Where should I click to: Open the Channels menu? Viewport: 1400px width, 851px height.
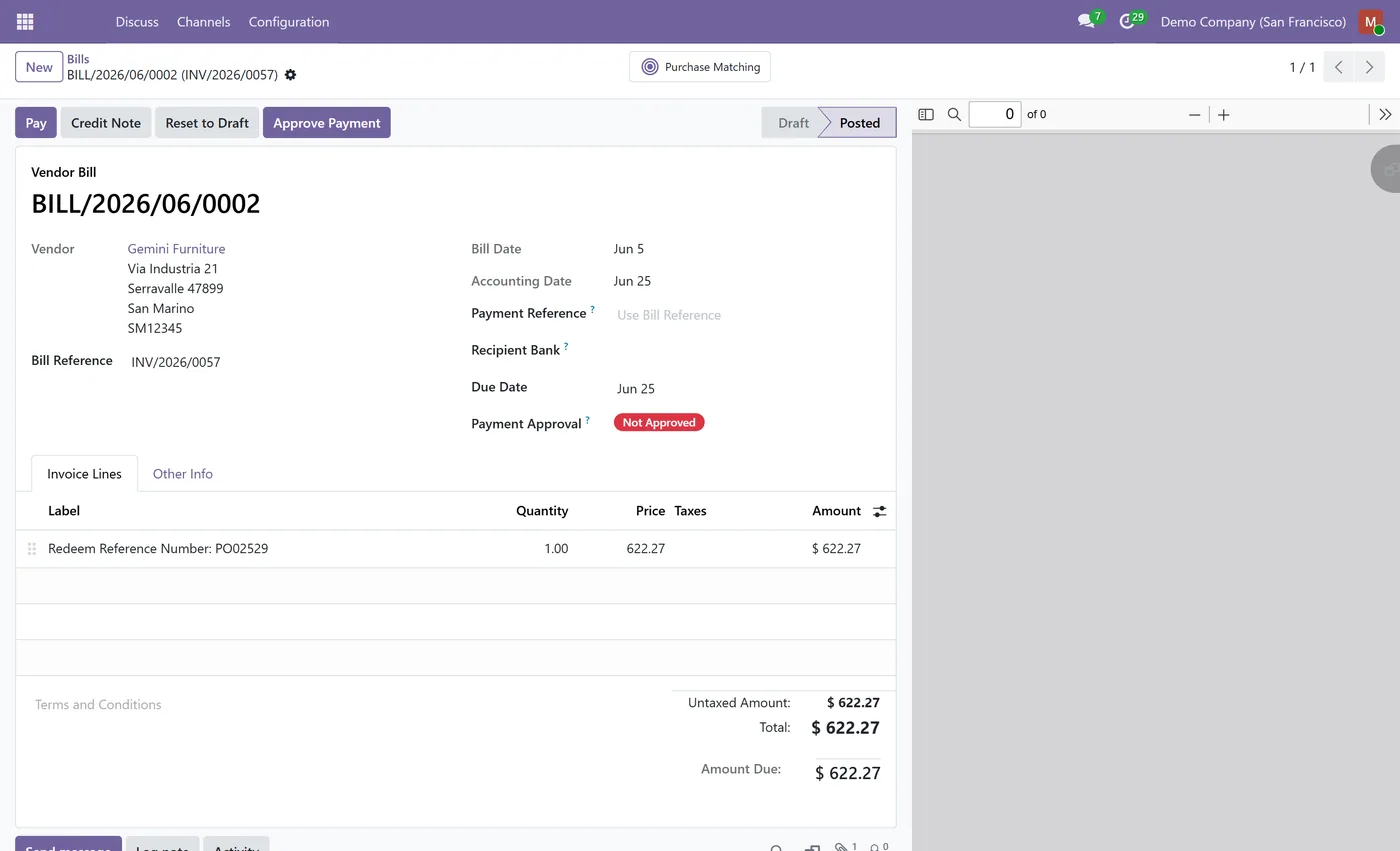tap(203, 21)
